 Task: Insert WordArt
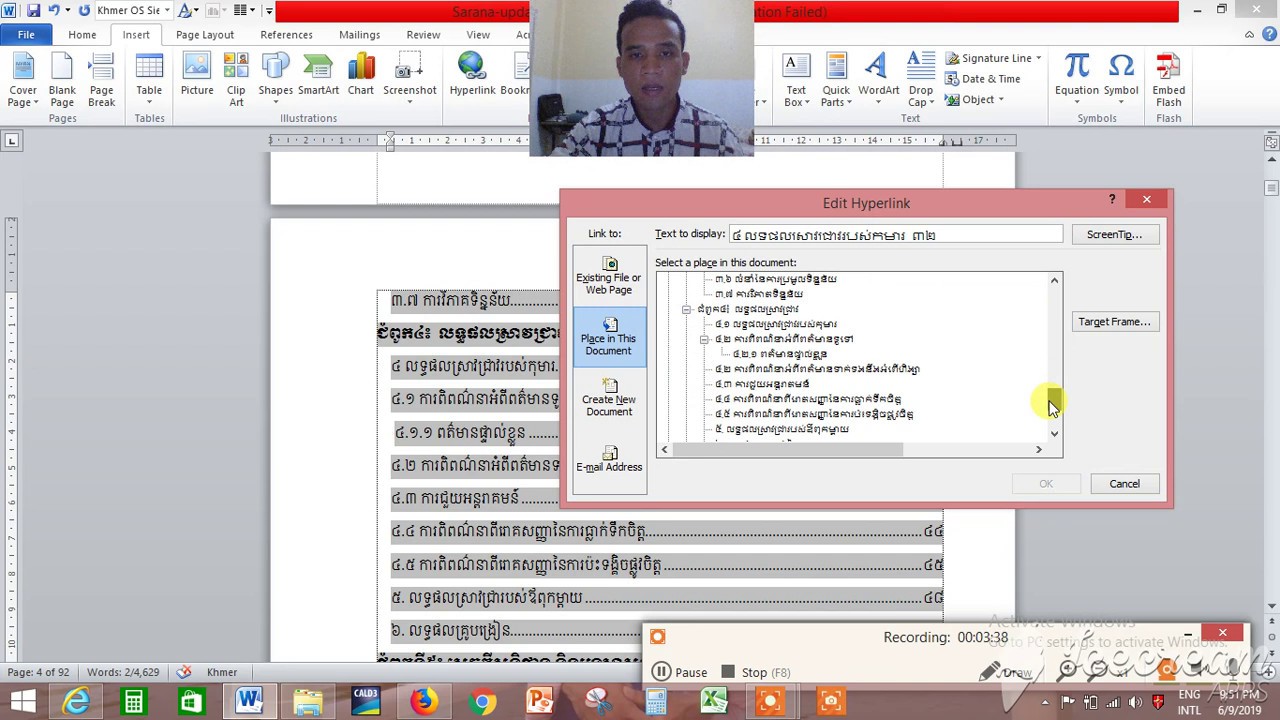(878, 81)
